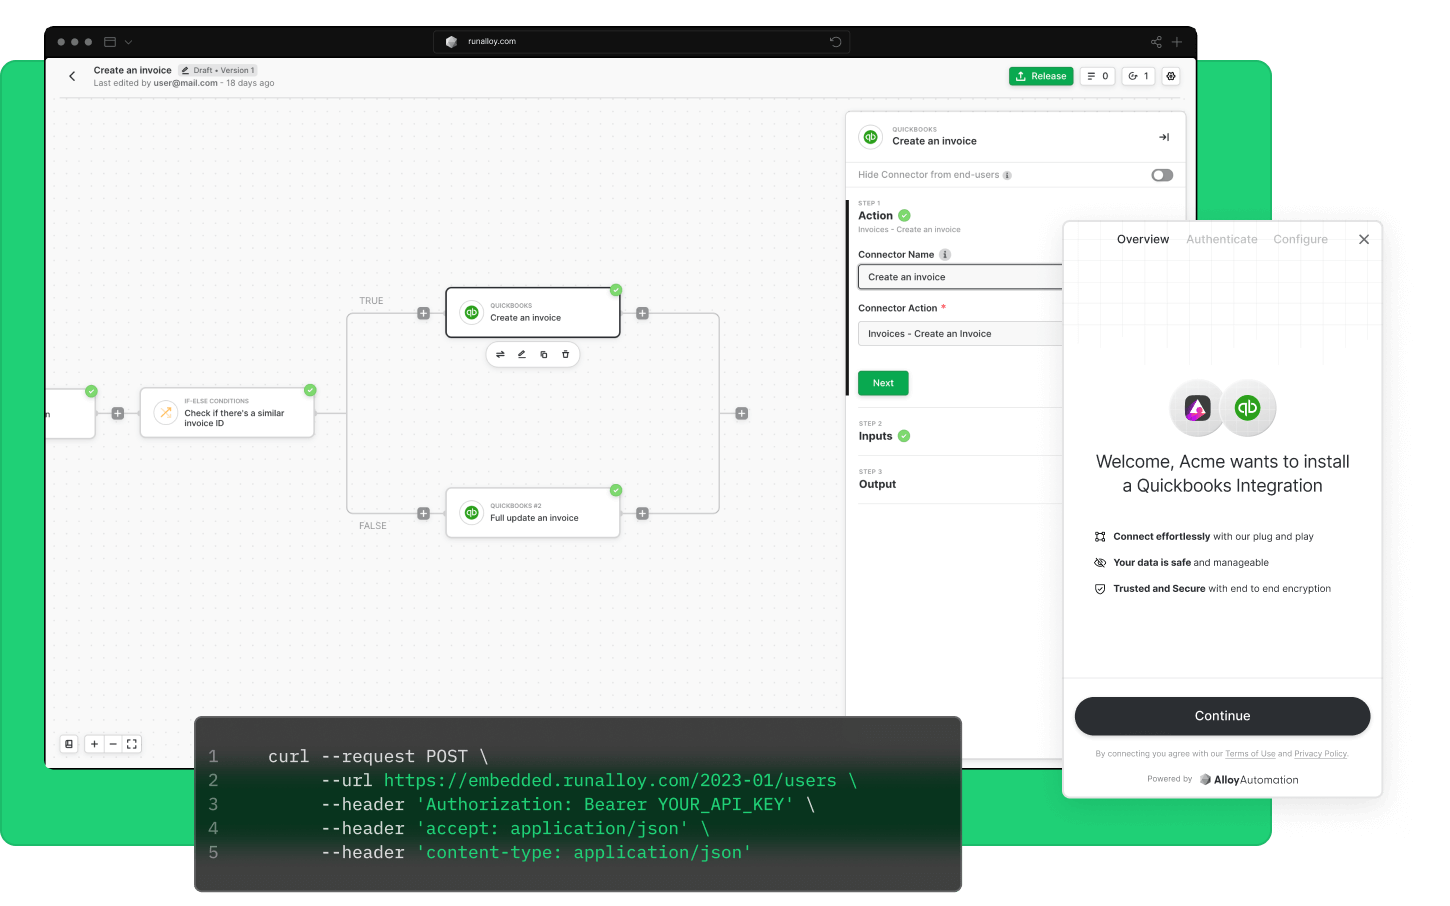Zoom out the canvas with minus

point(113,744)
